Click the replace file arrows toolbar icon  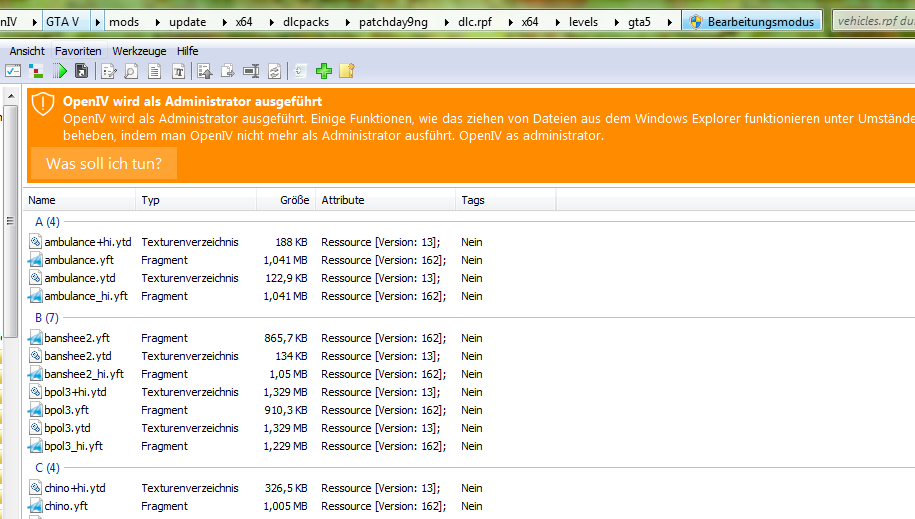(274, 71)
